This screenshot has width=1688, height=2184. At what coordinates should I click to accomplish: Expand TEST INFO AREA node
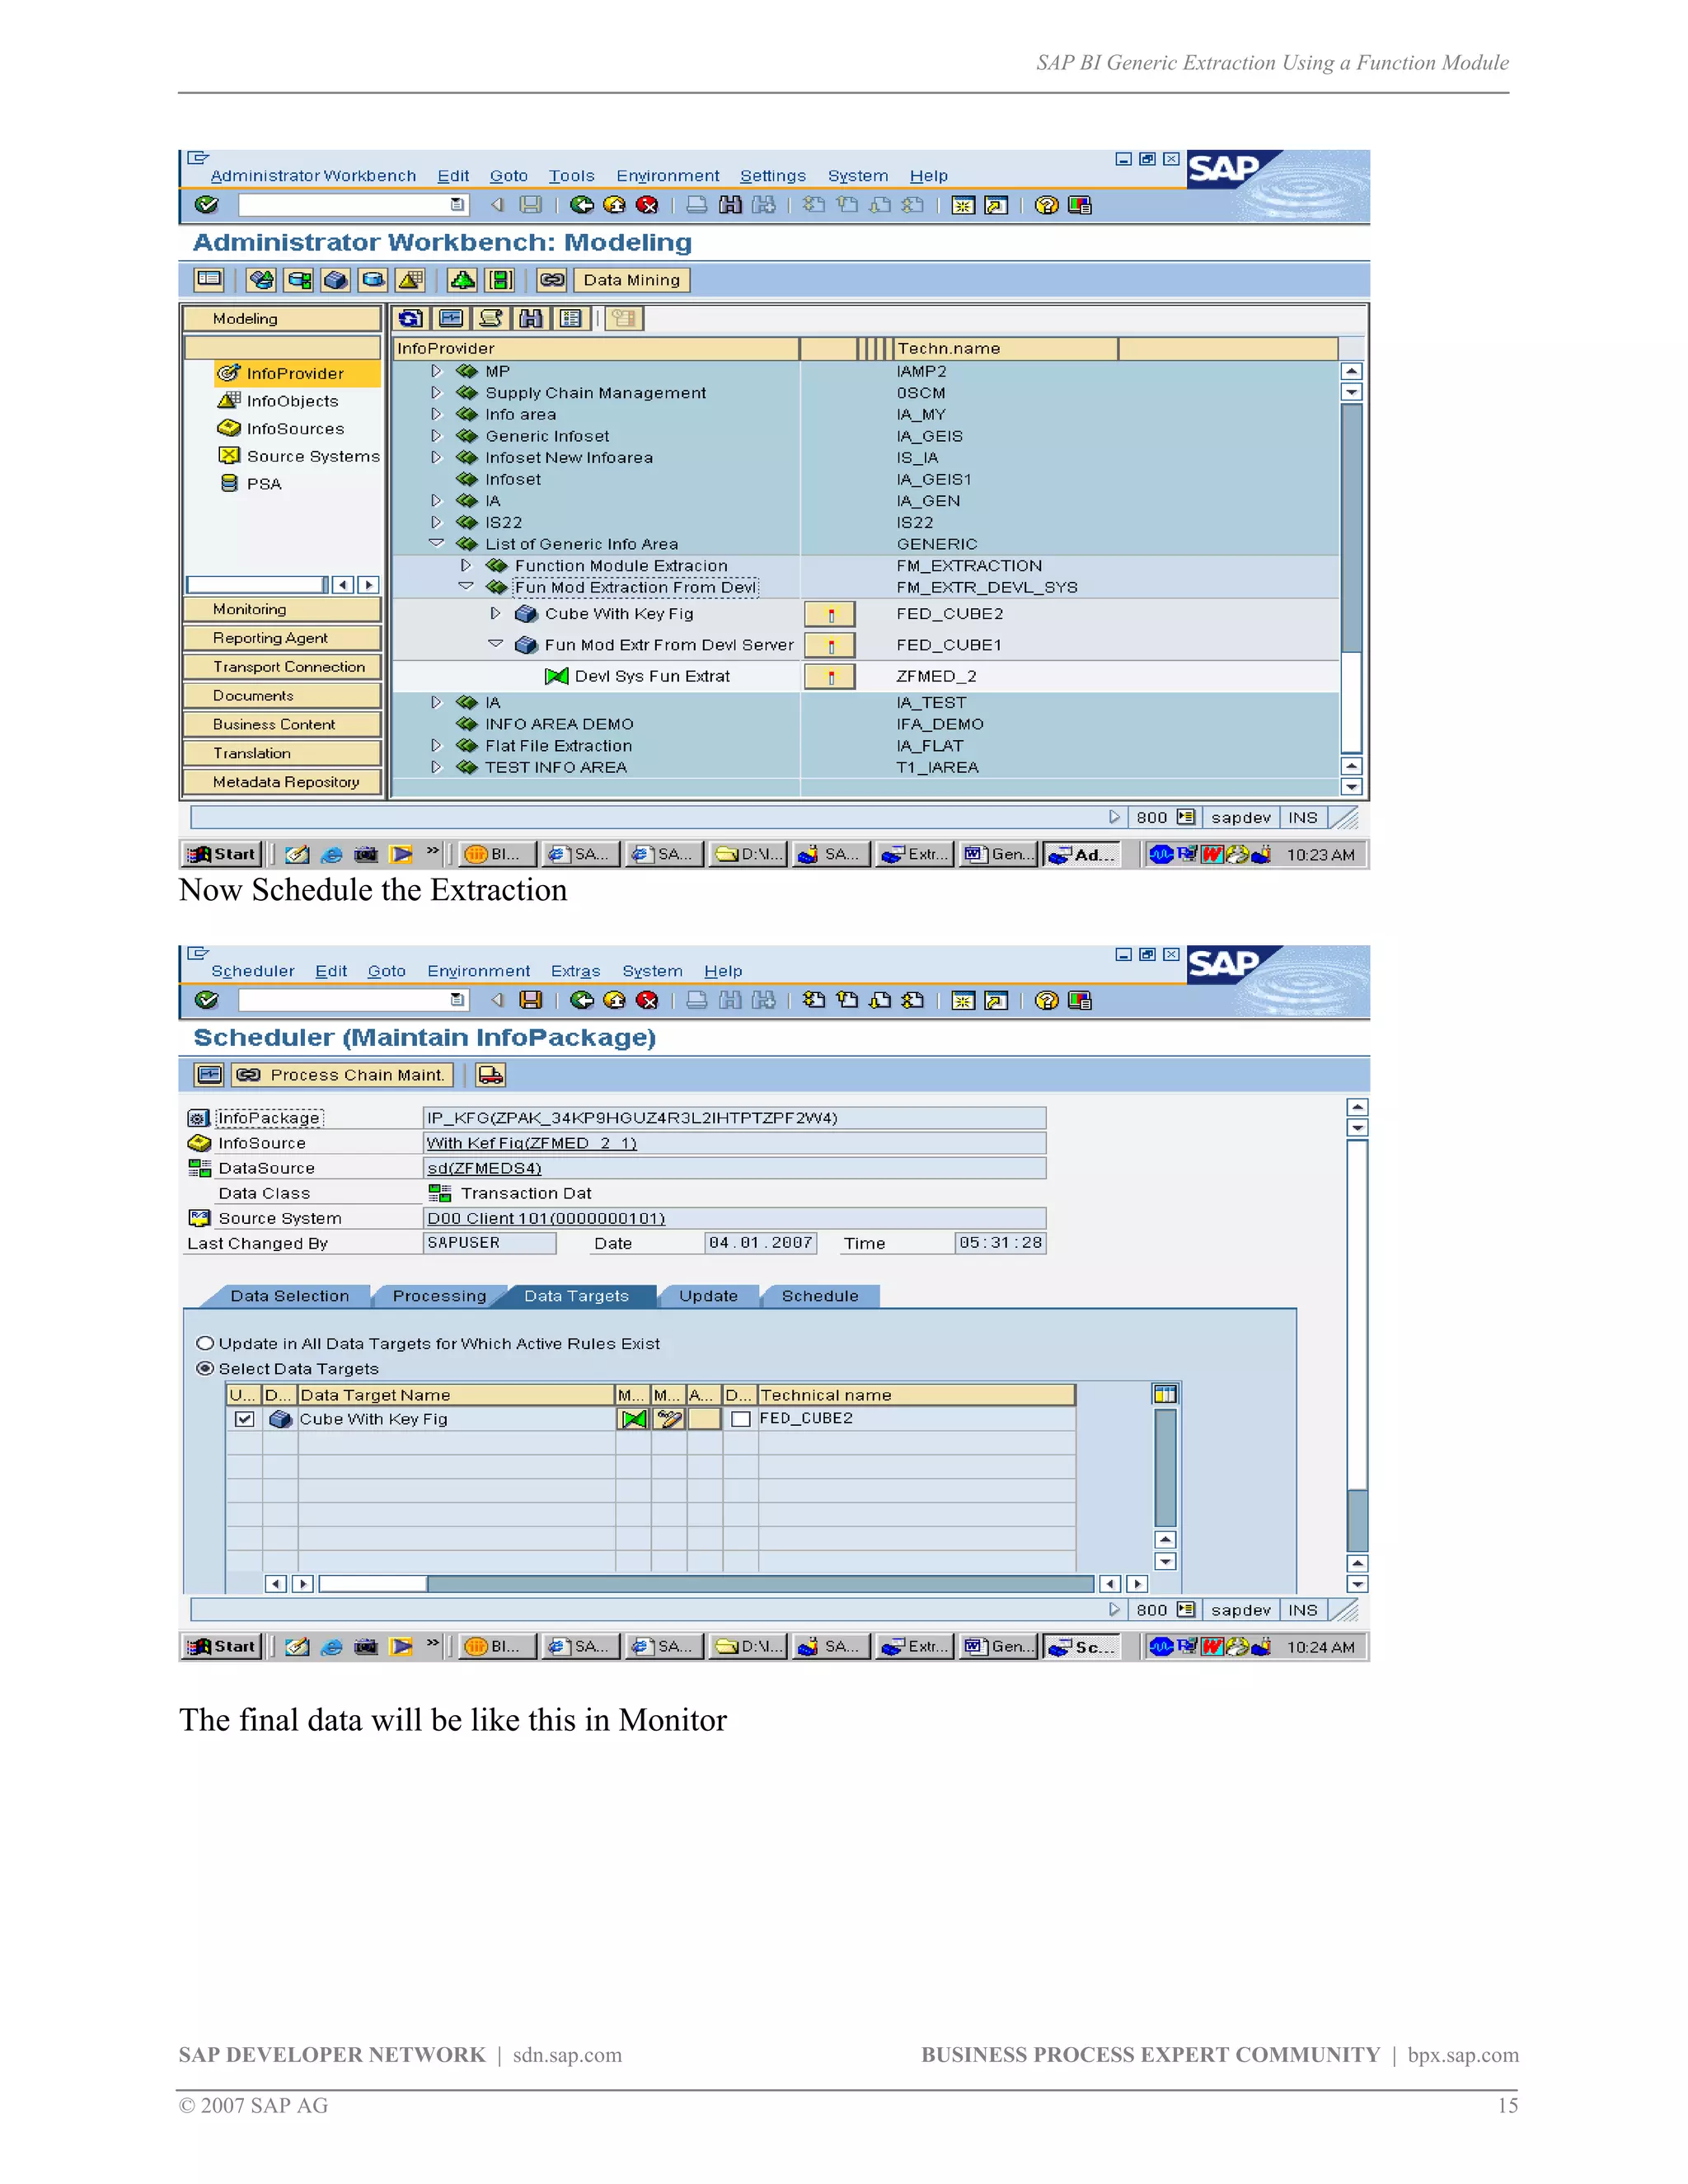[x=436, y=767]
